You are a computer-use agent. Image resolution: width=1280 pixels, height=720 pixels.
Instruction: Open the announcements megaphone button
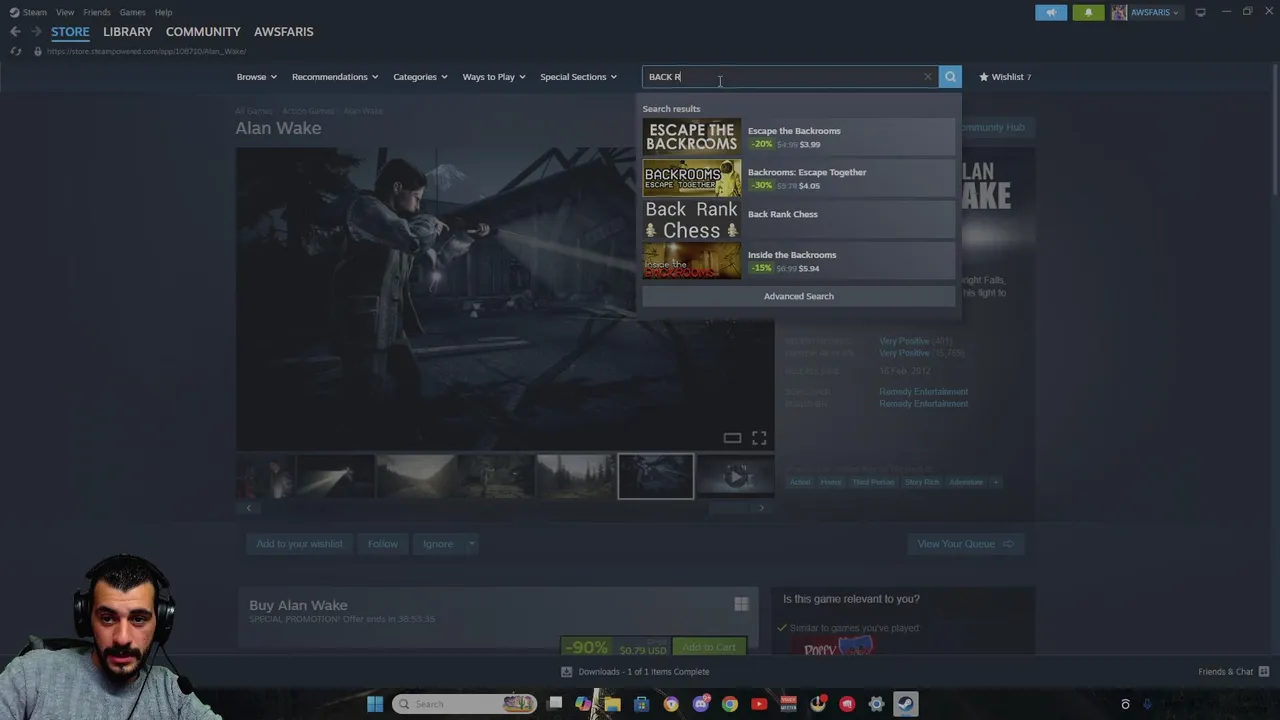pos(1051,12)
